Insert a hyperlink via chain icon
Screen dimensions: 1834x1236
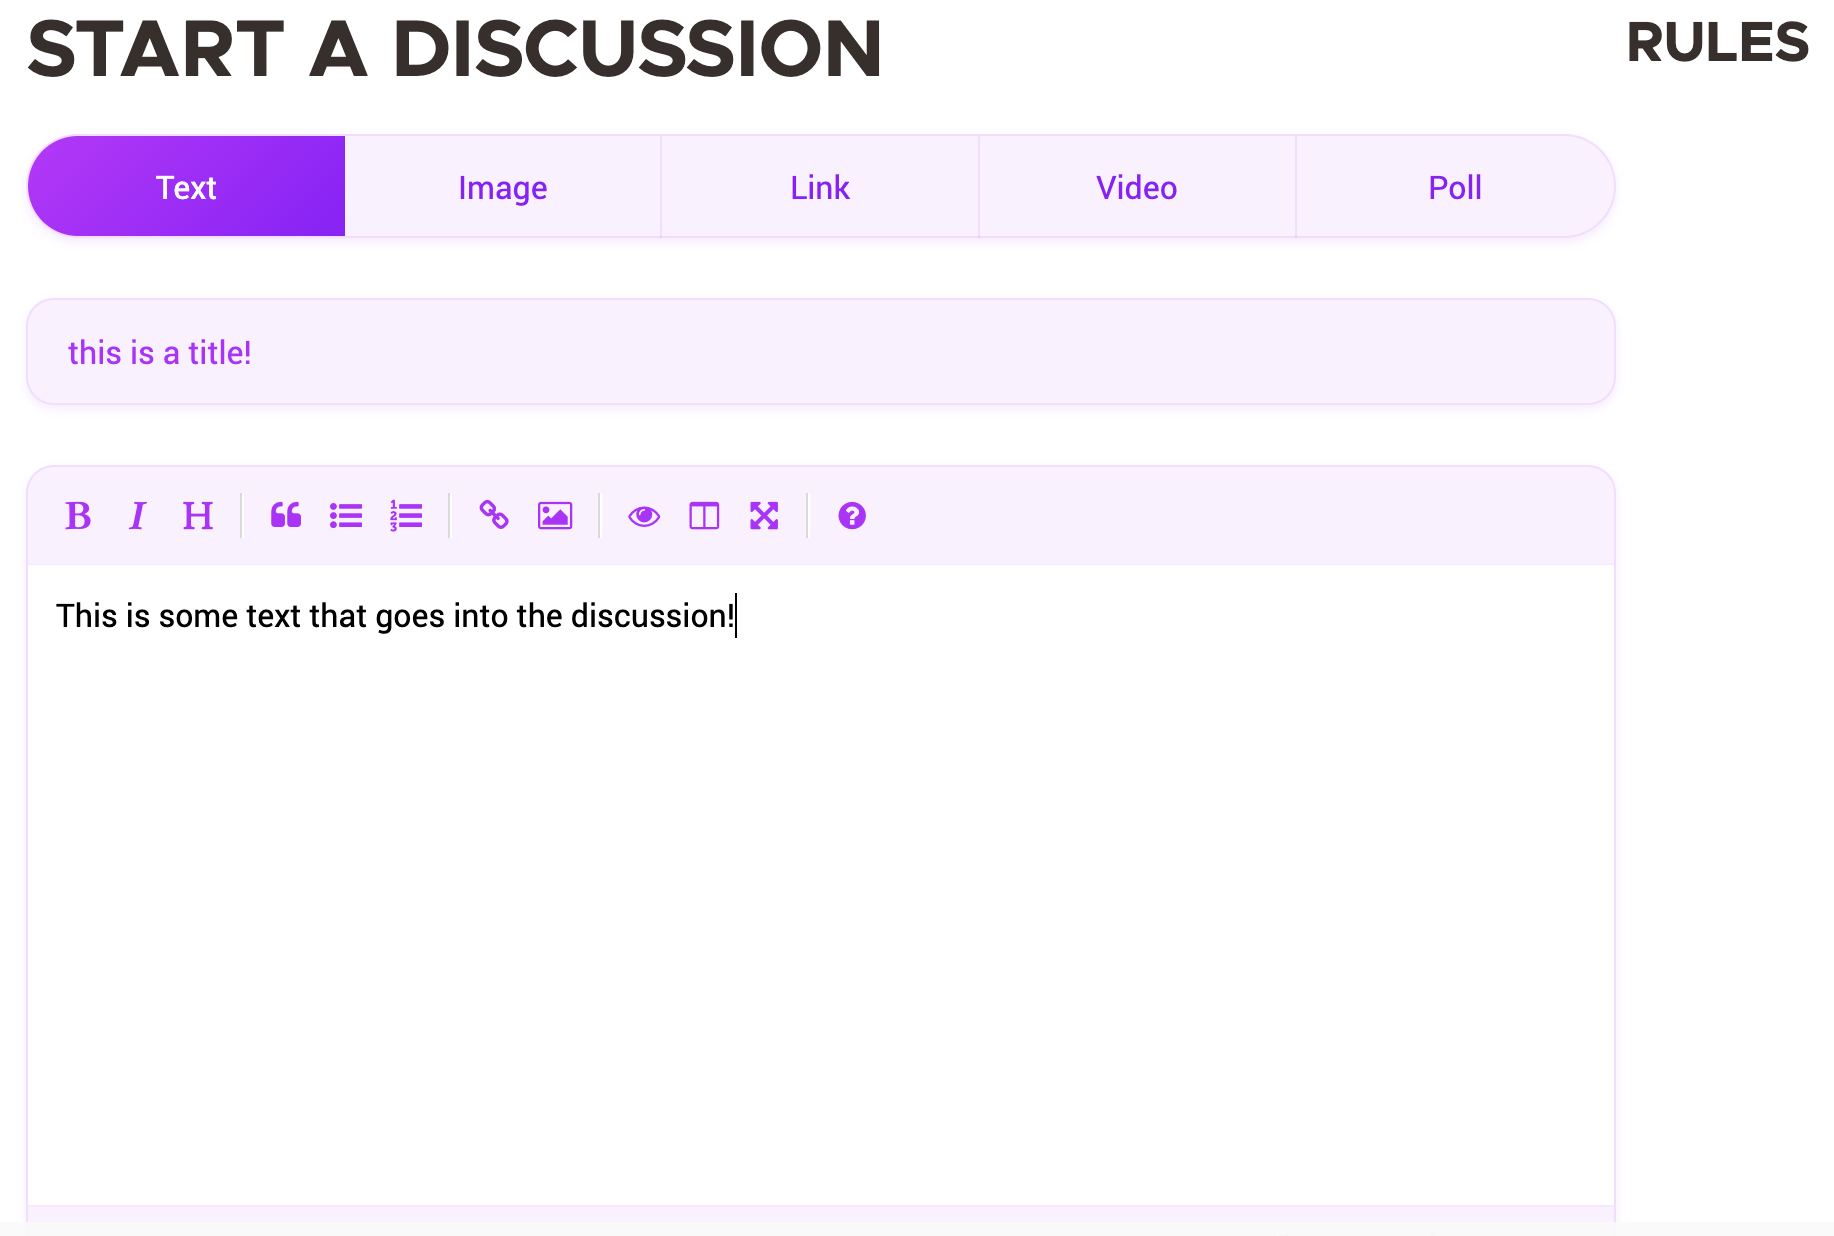(x=494, y=516)
